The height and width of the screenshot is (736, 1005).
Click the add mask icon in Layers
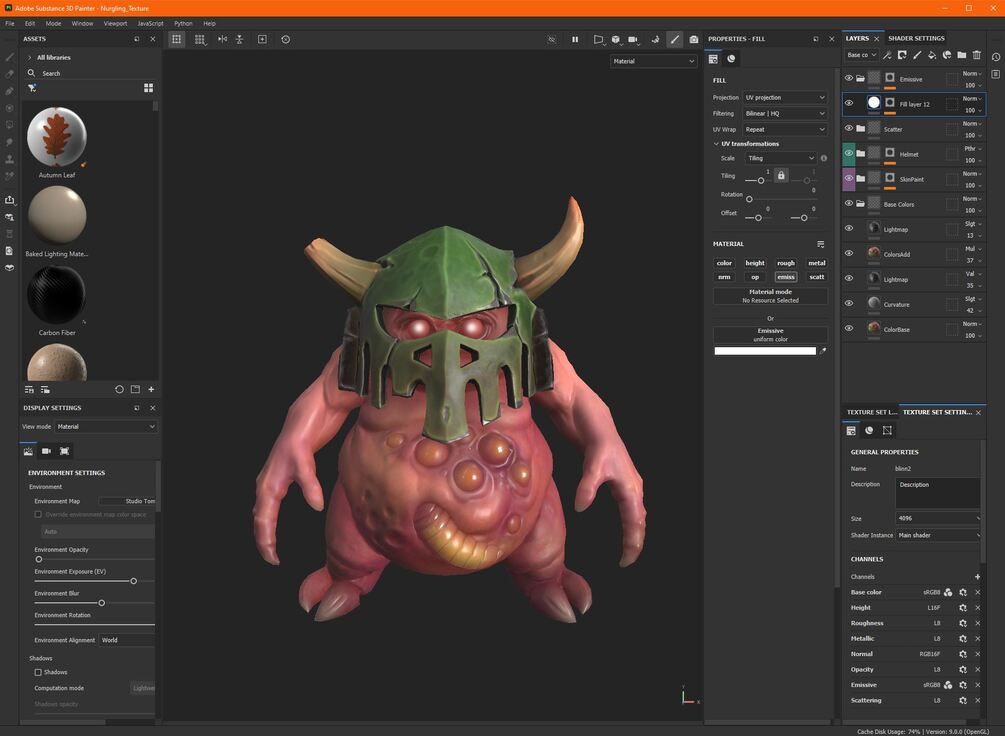902,55
